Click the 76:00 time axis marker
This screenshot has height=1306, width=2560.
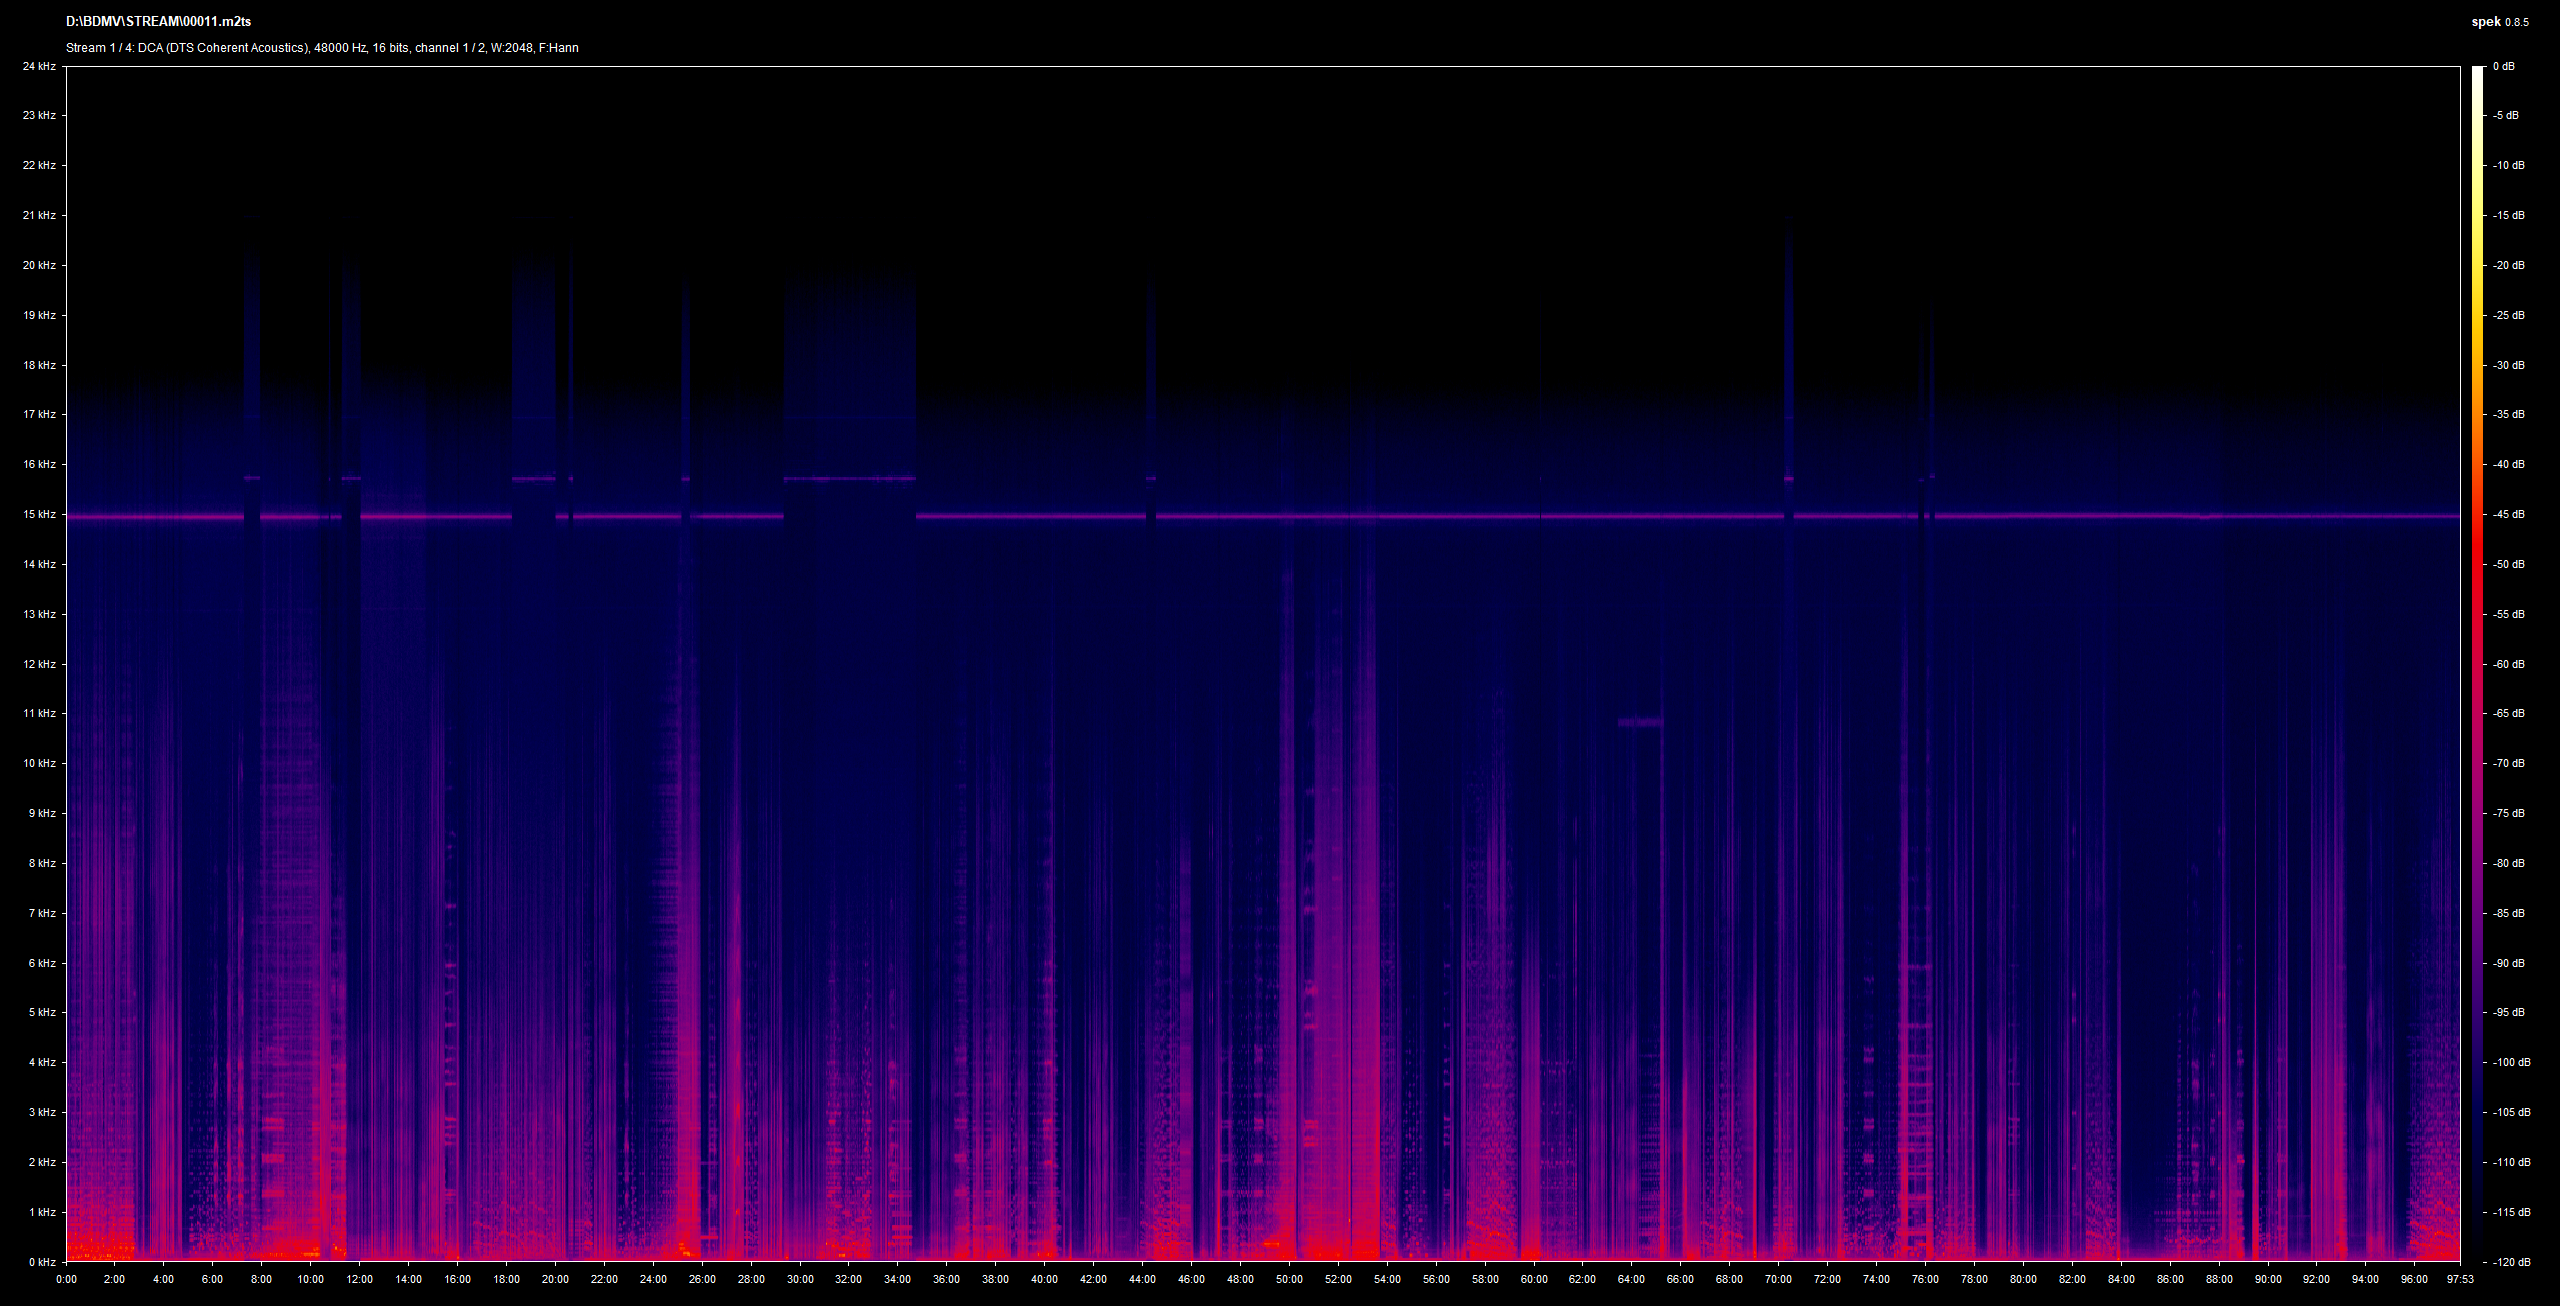[1925, 1279]
